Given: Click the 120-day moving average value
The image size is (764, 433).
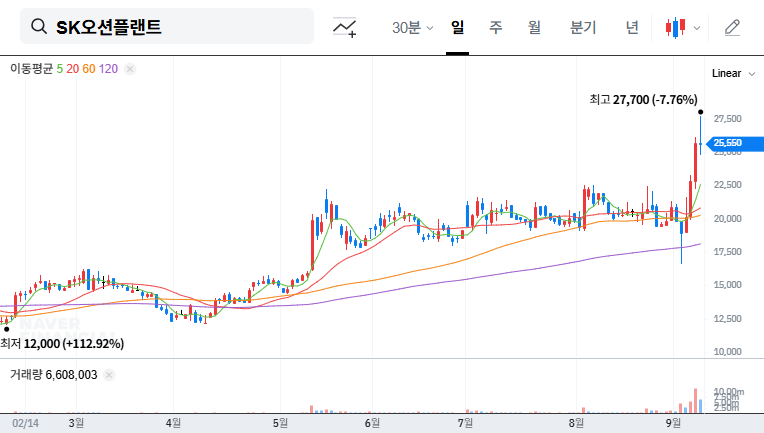Looking at the screenshot, I should 108,69.
